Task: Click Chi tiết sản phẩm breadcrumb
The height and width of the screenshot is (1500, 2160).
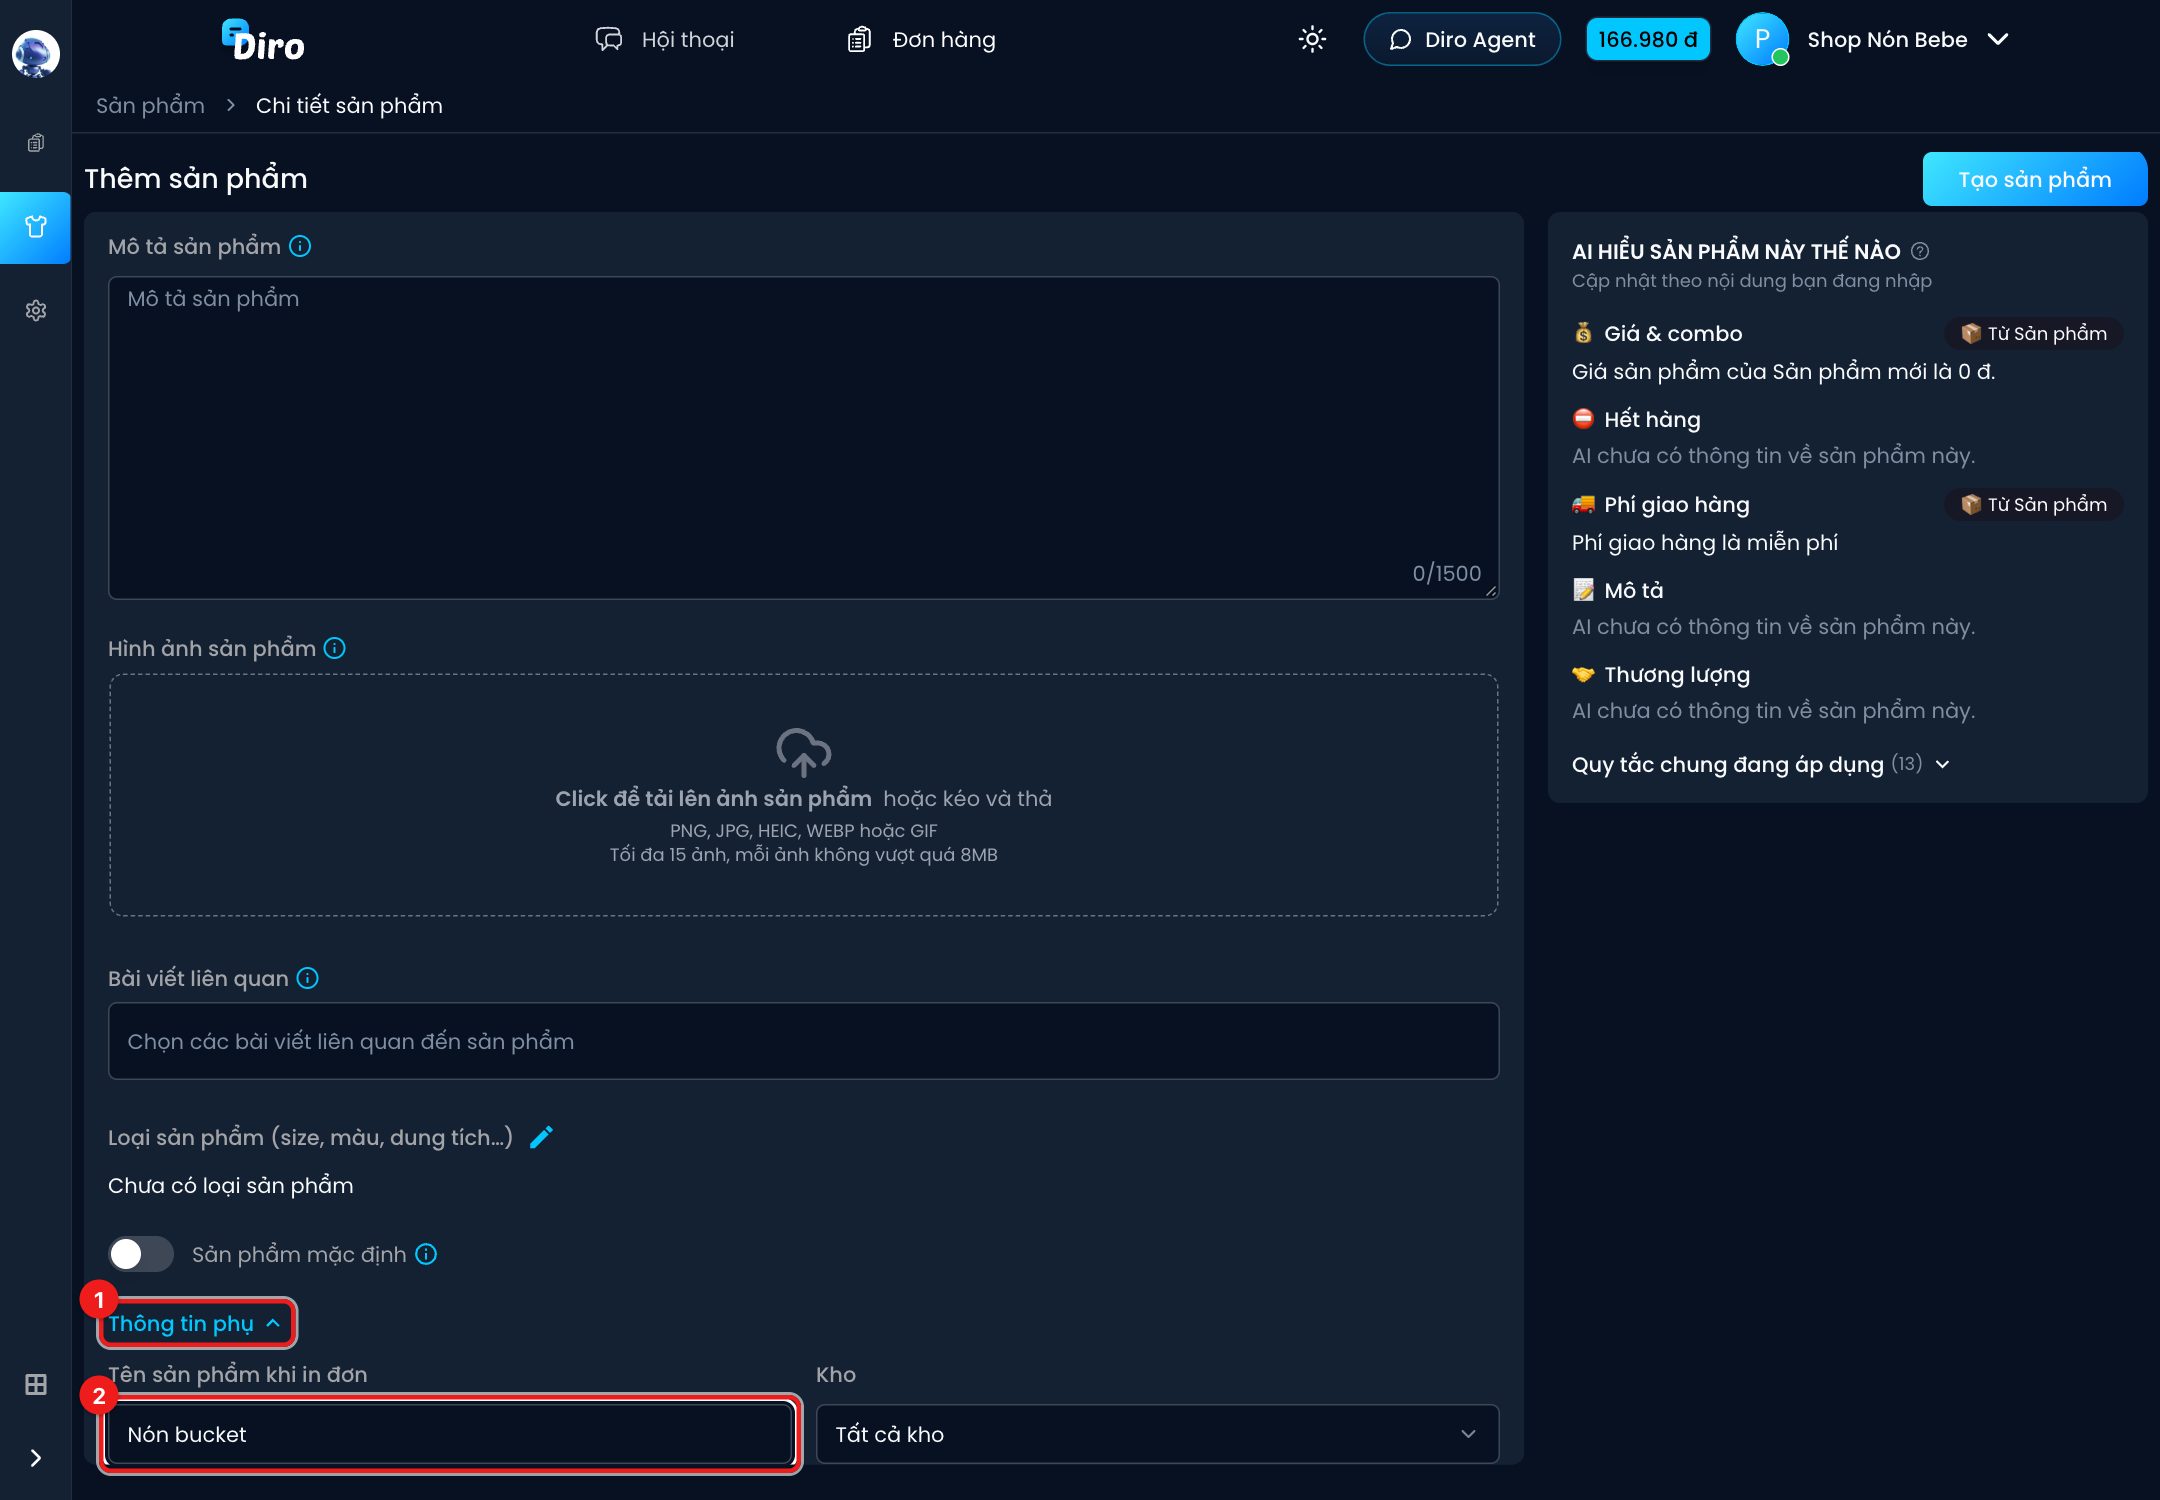Action: click(x=349, y=105)
